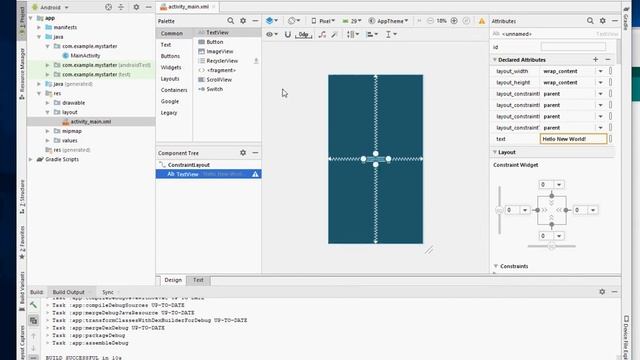This screenshot has width=640, height=360.
Task: Hide the Project tool window
Action: [x=149, y=7]
